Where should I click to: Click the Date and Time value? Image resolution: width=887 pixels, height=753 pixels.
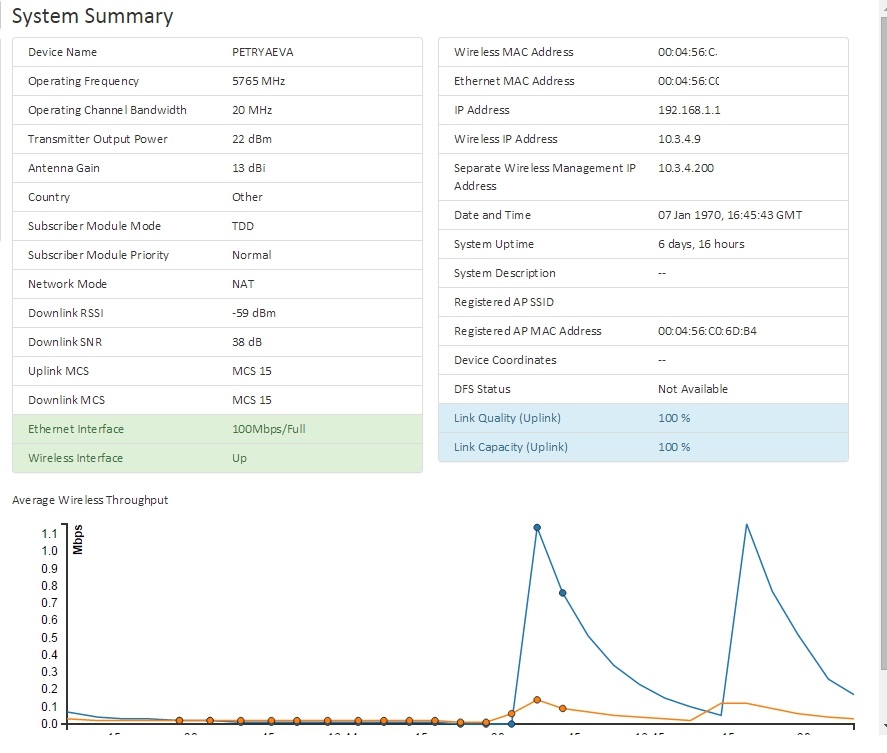[x=729, y=215]
